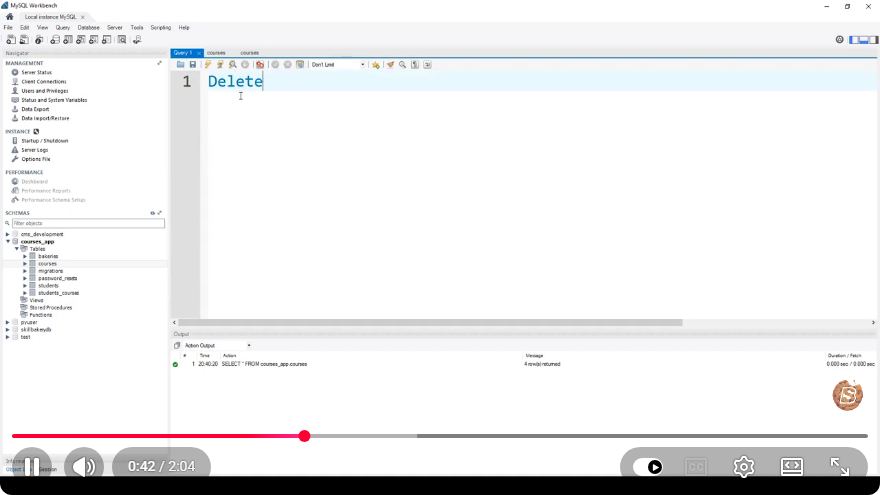Screen dimensions: 880x495
Task: Click the create new schema icon
Action: [x=55, y=40]
